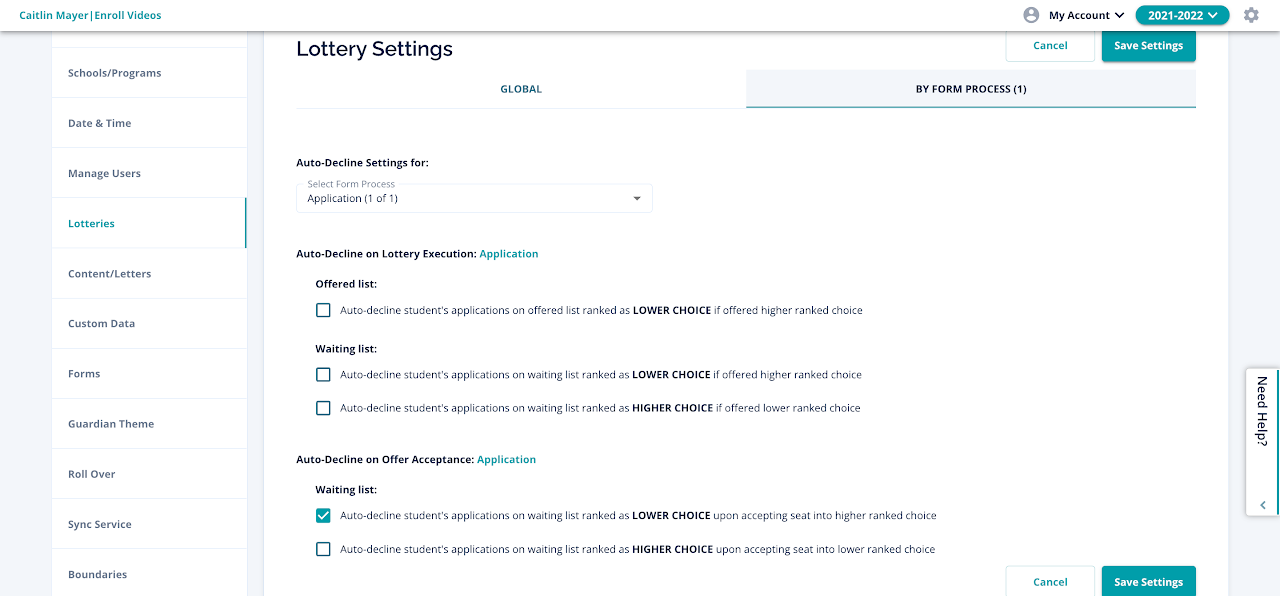Screen dimensions: 1280x596
Task: Open the My Account dropdown menu
Action: (x=1086, y=15)
